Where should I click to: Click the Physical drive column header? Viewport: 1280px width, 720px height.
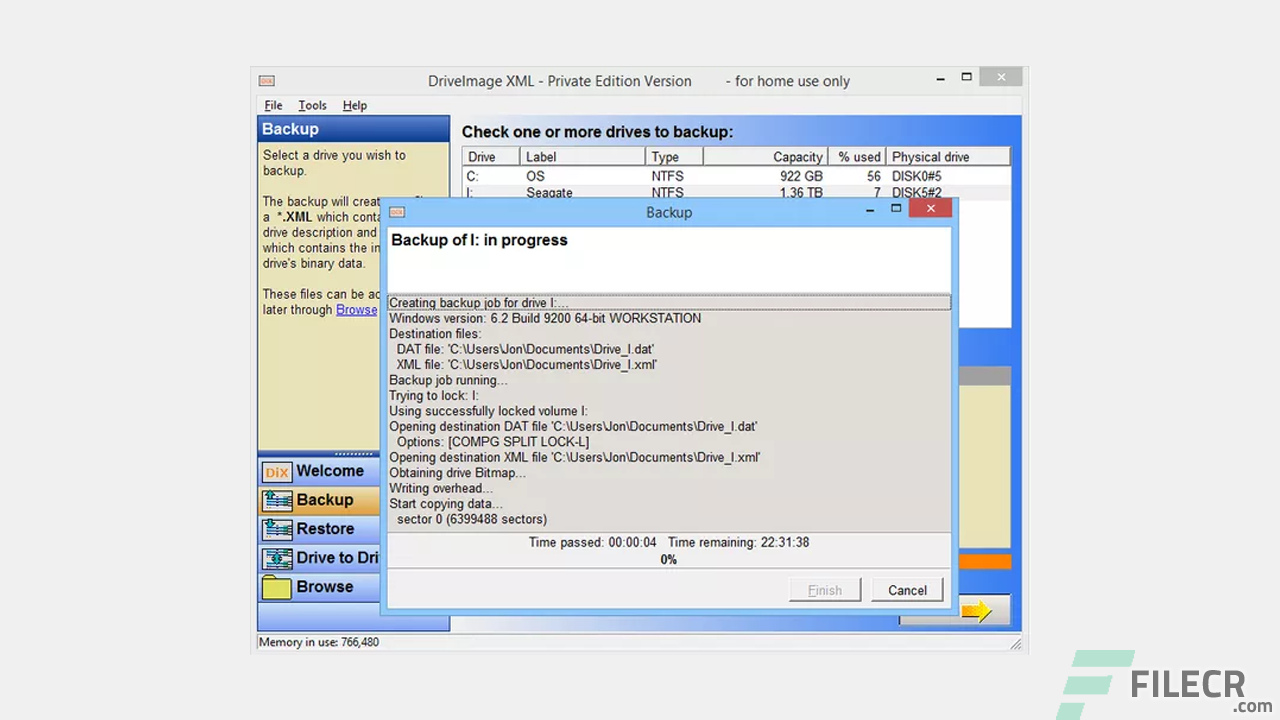947,157
